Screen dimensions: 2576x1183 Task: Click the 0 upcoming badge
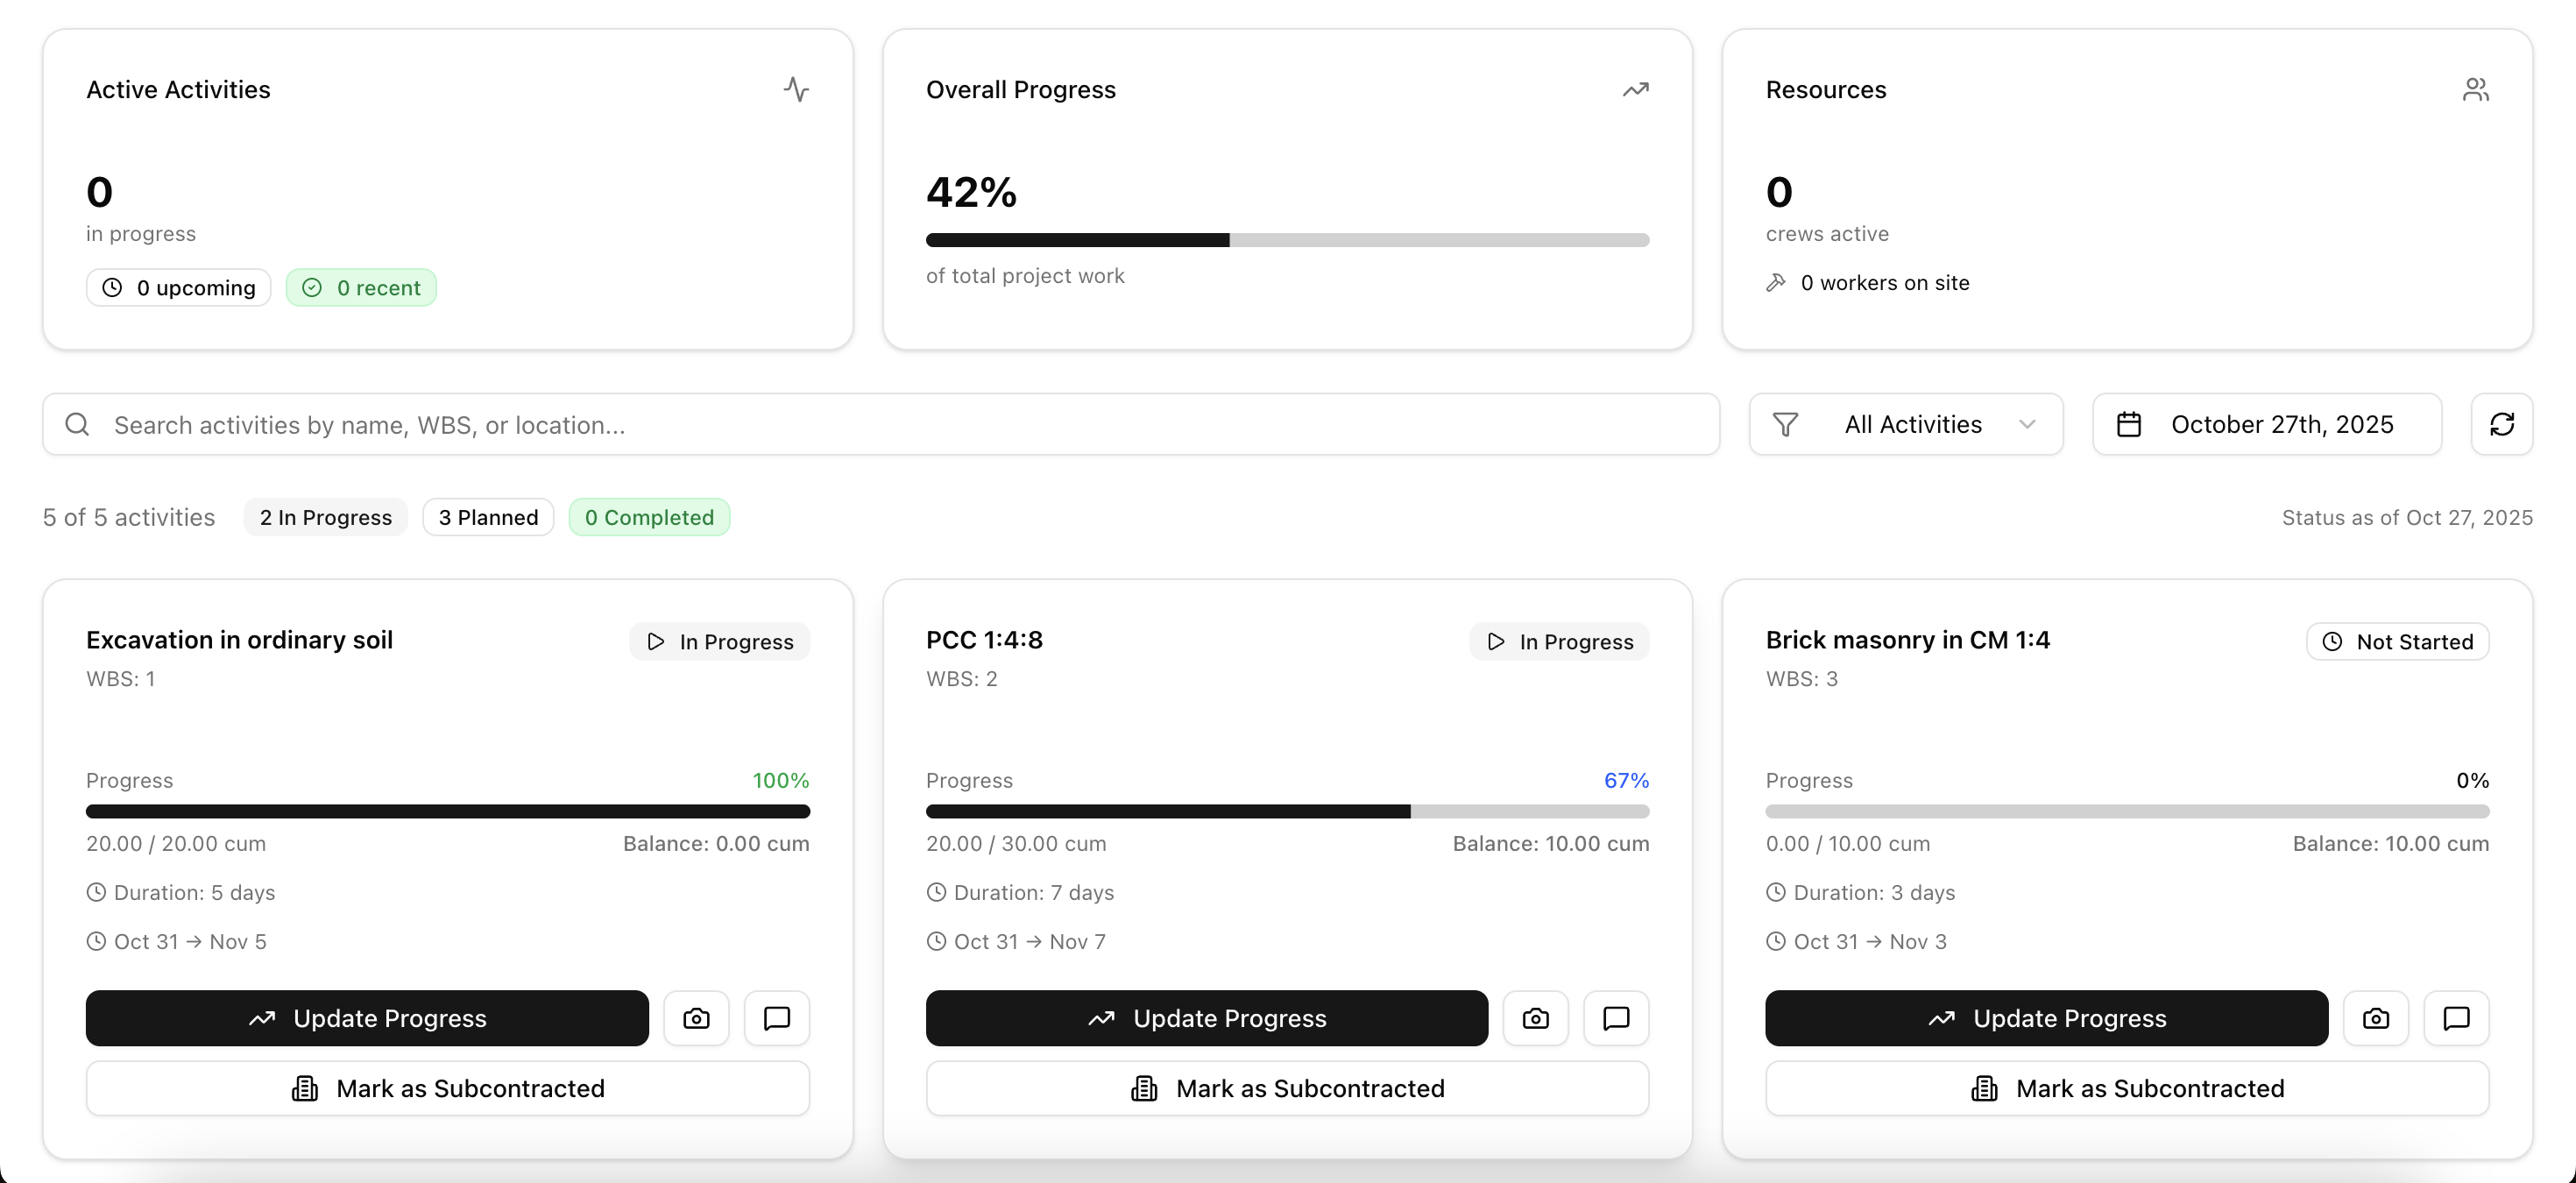(178, 288)
